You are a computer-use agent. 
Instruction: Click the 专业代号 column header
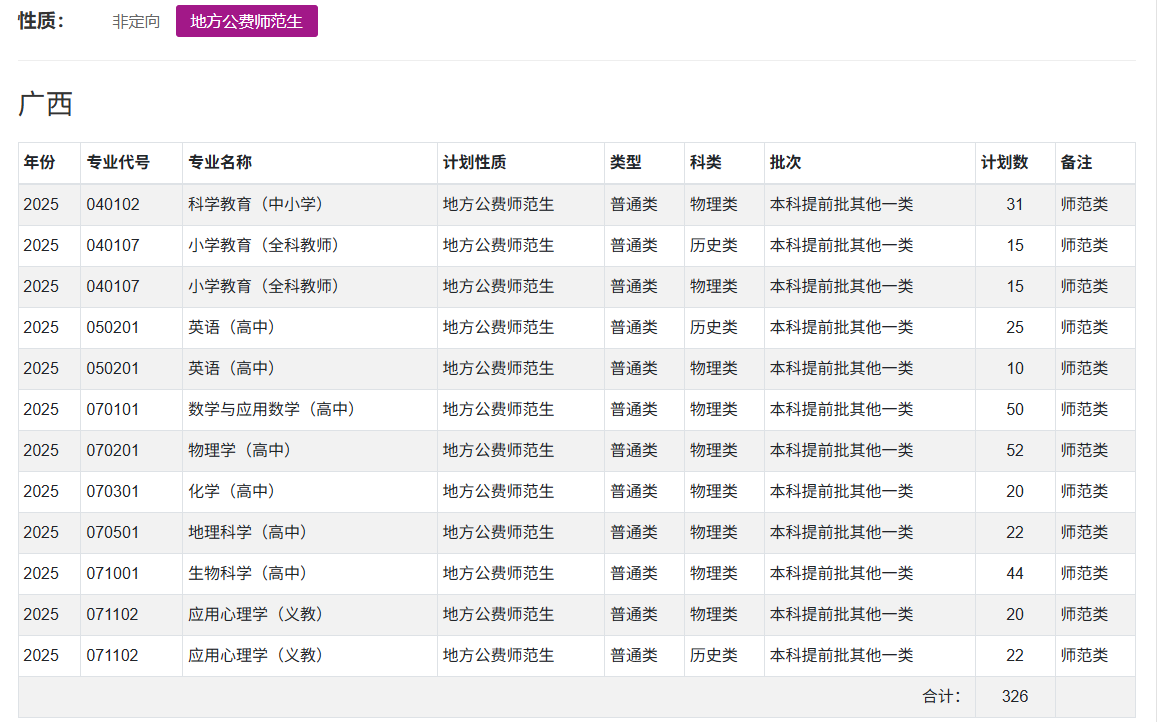[118, 163]
